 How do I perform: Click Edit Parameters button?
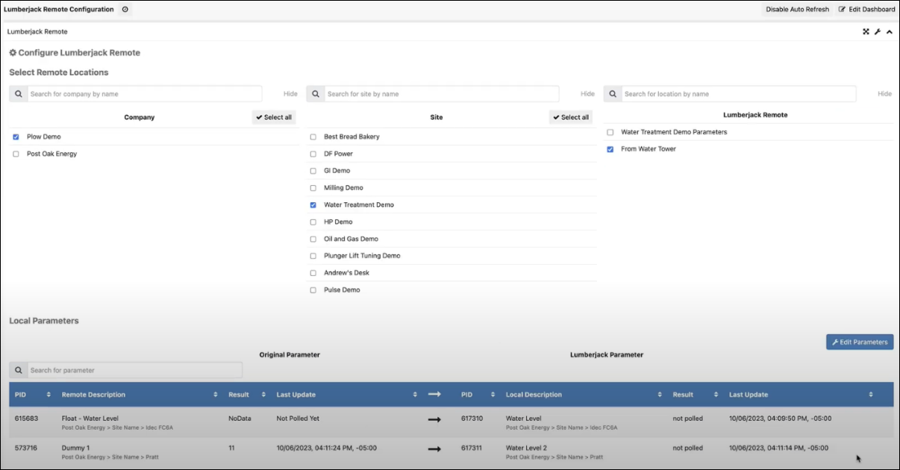coord(860,342)
